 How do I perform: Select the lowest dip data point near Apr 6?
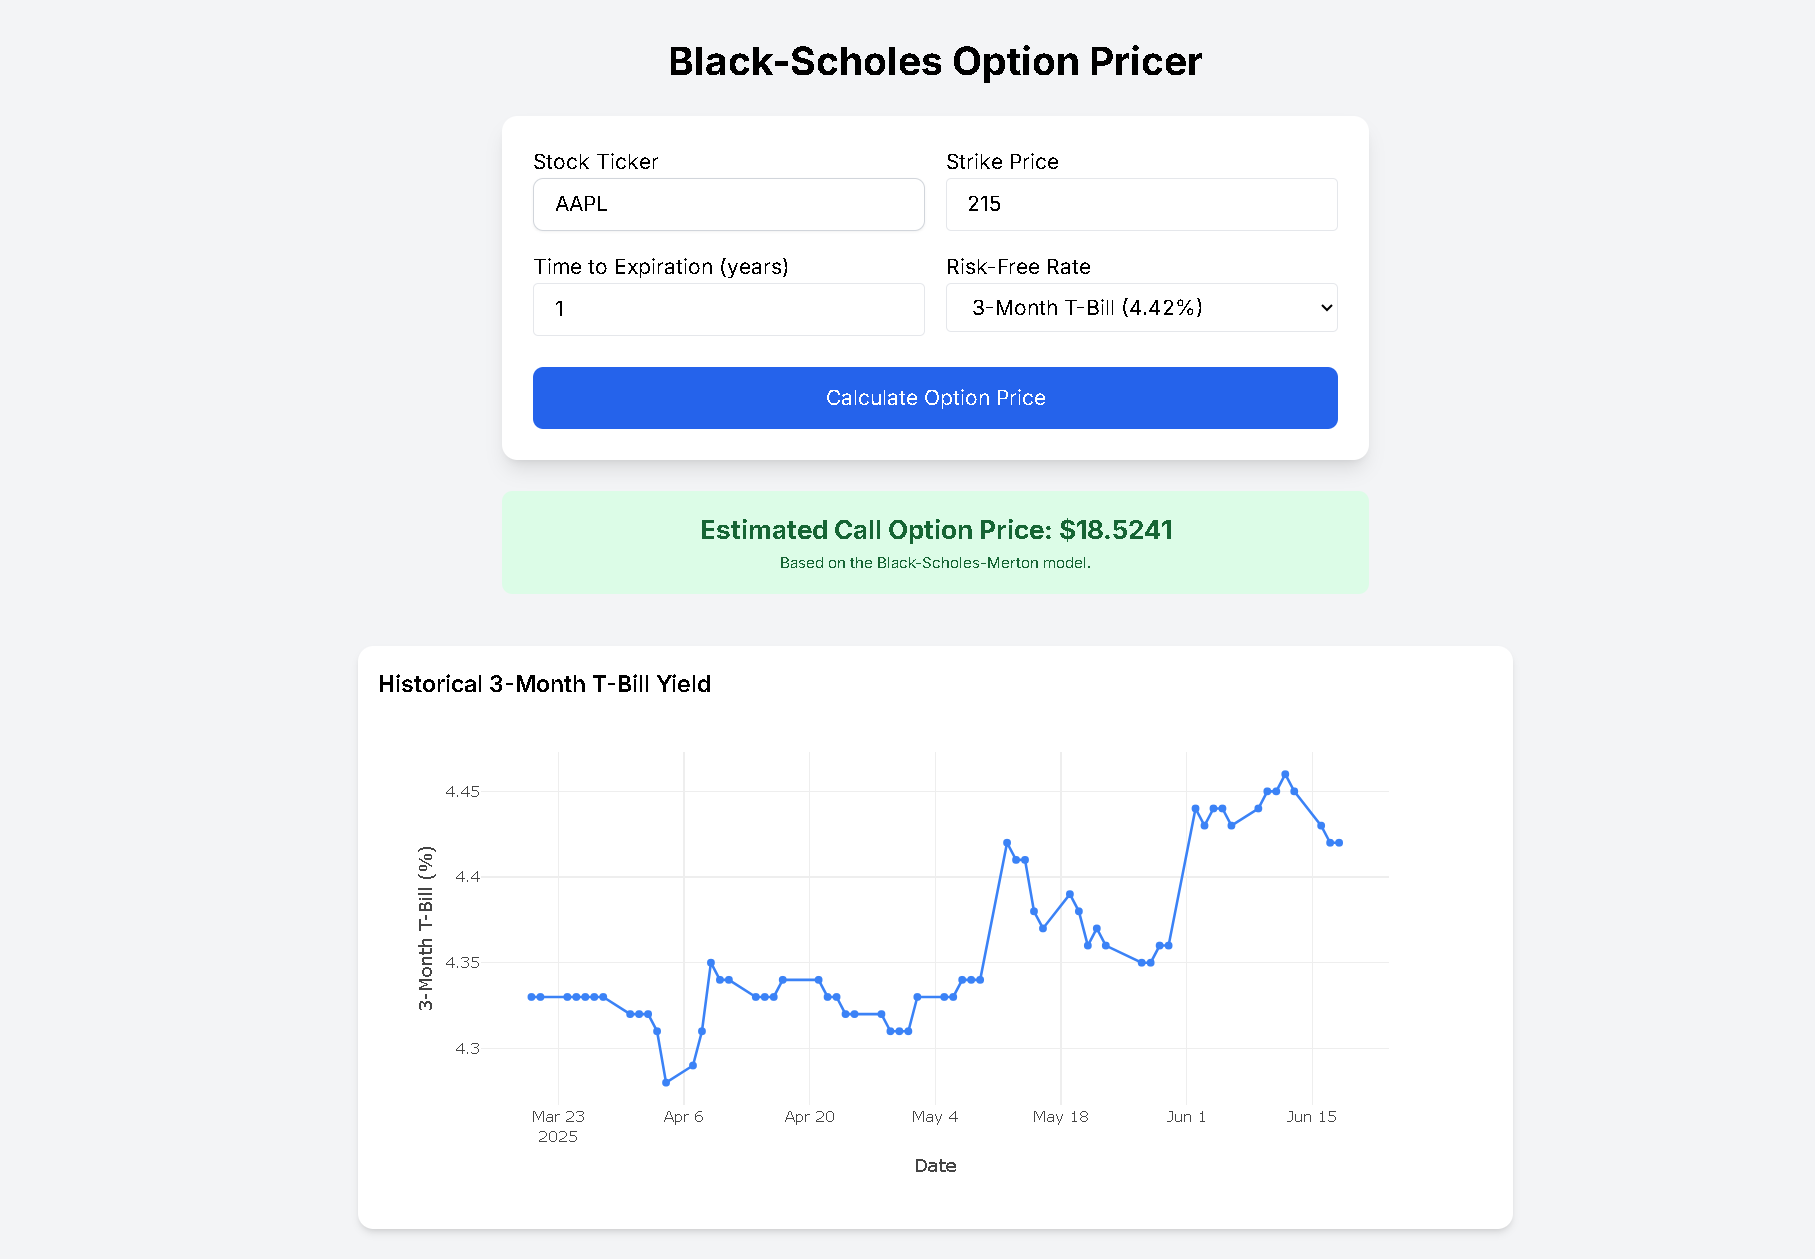pos(666,1081)
